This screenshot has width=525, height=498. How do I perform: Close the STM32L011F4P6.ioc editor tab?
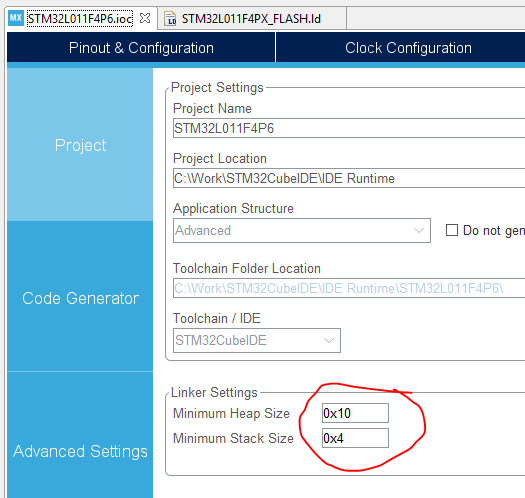(x=145, y=18)
